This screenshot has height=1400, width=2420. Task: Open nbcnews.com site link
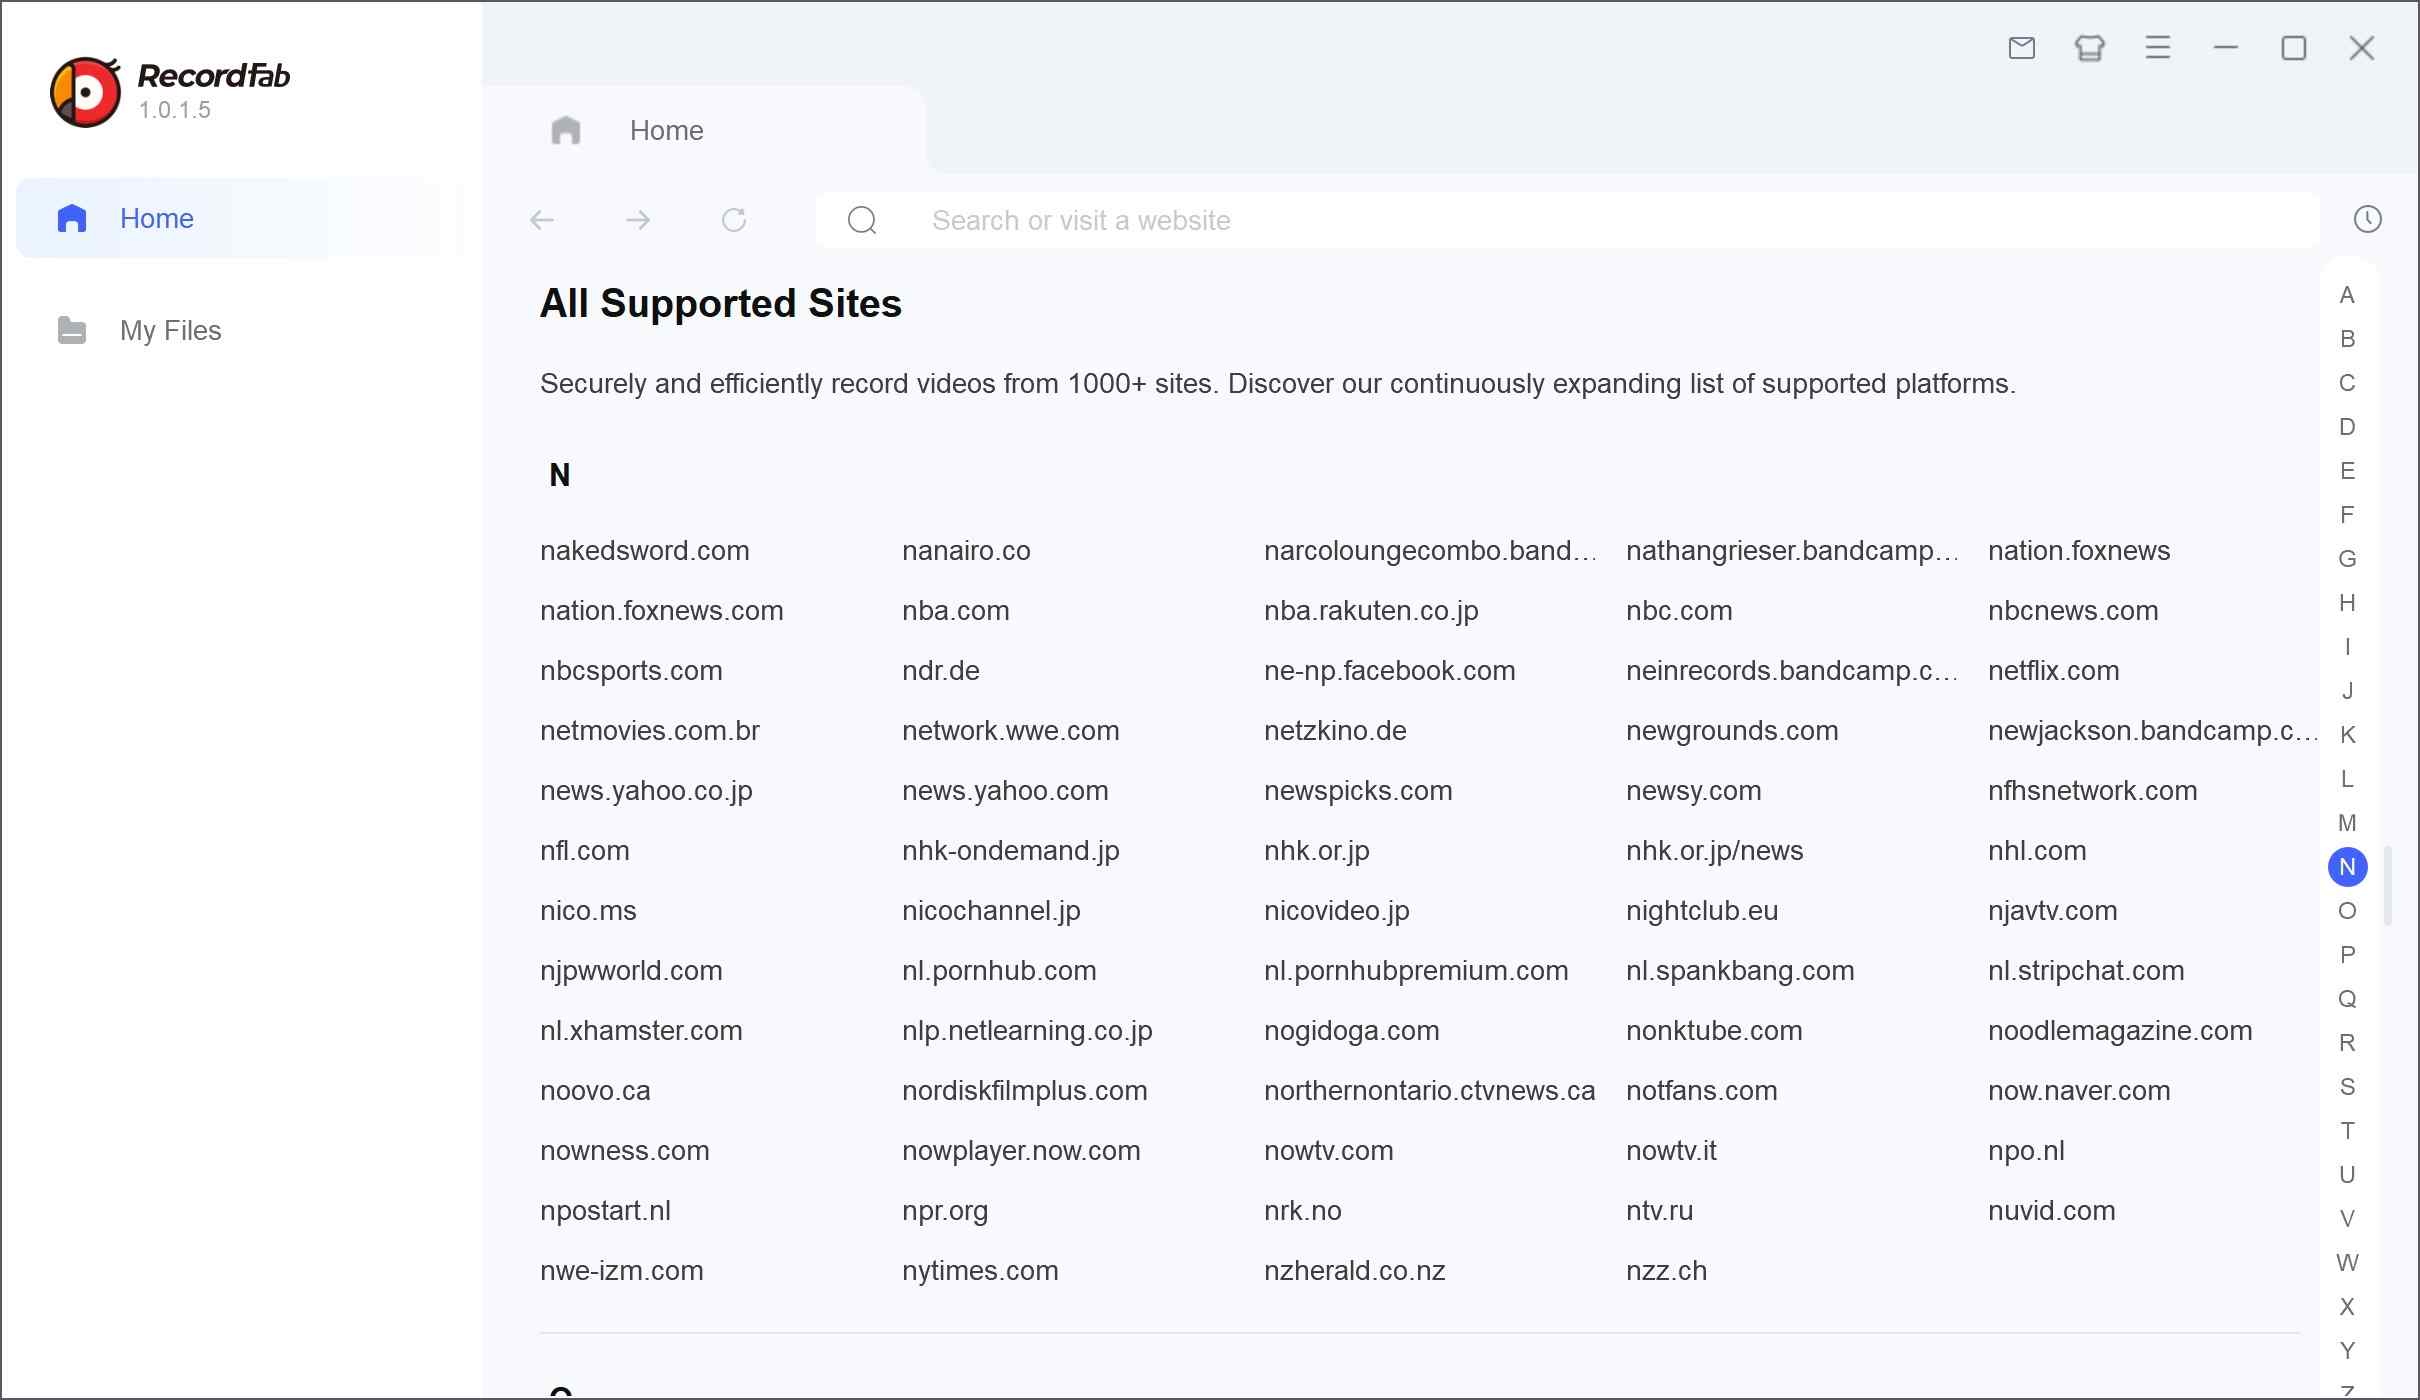coord(2073,611)
